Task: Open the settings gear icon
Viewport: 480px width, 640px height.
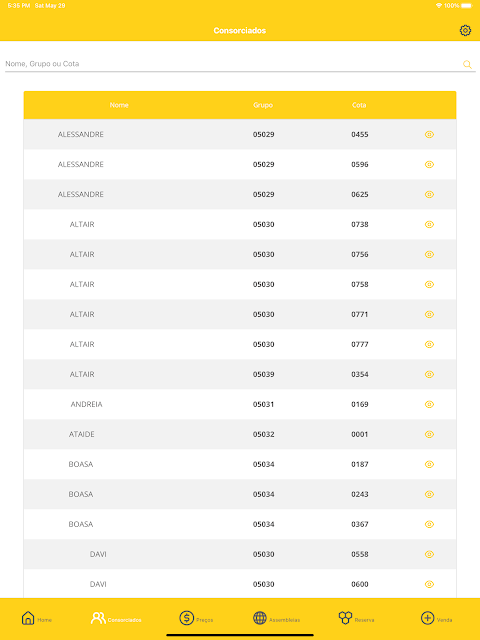Action: [465, 30]
